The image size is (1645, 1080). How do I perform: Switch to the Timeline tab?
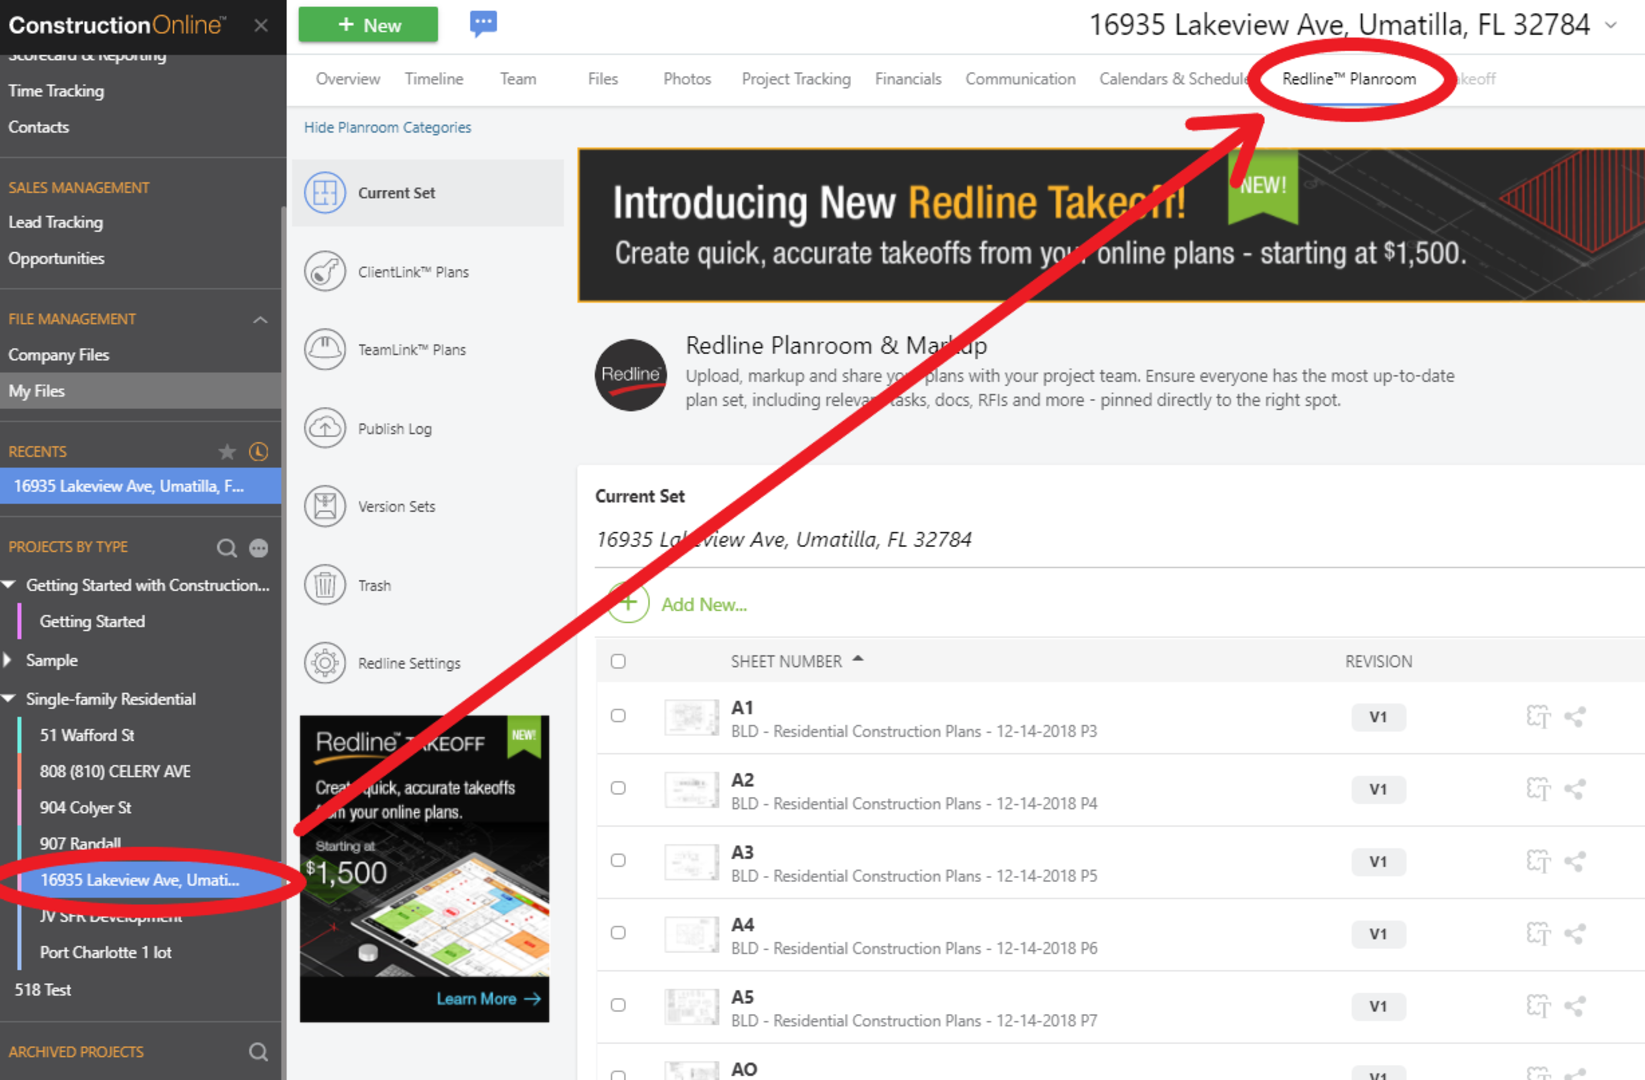(434, 79)
